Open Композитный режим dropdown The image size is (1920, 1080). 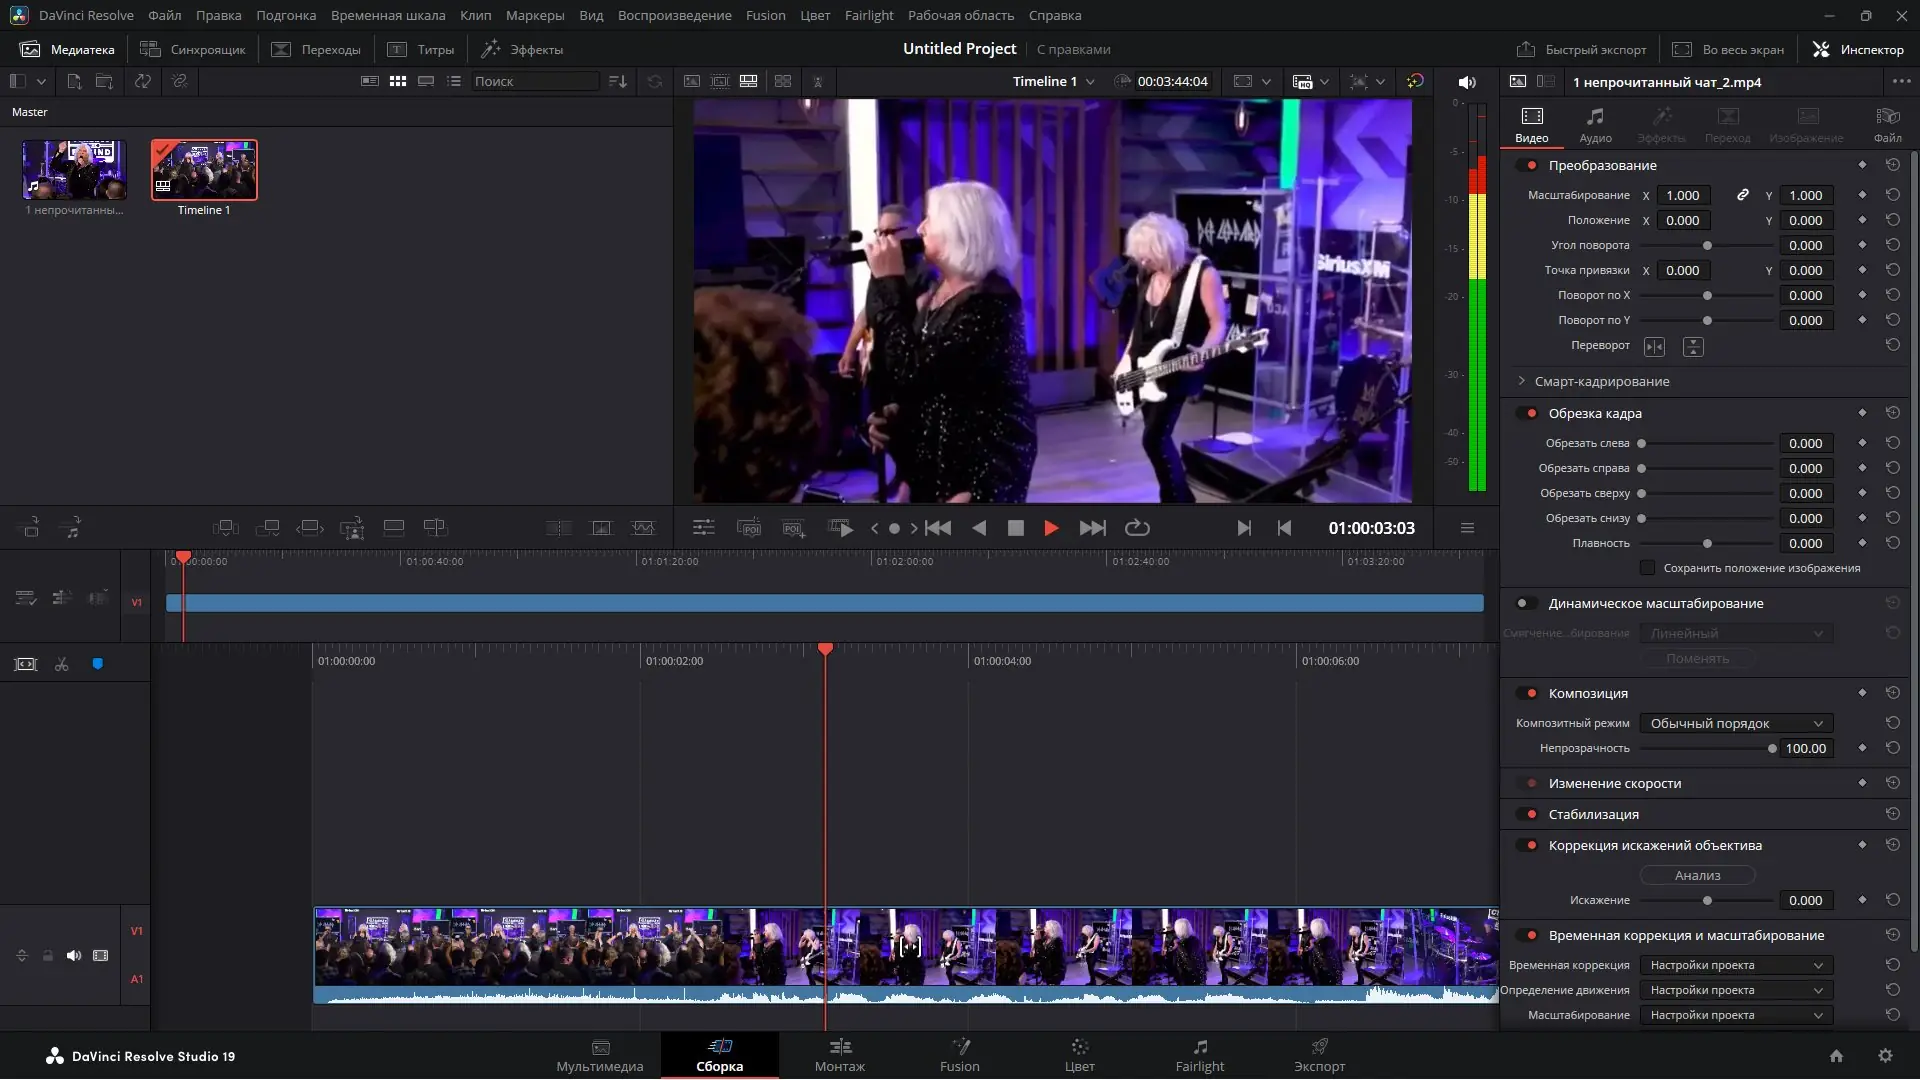pyautogui.click(x=1736, y=724)
